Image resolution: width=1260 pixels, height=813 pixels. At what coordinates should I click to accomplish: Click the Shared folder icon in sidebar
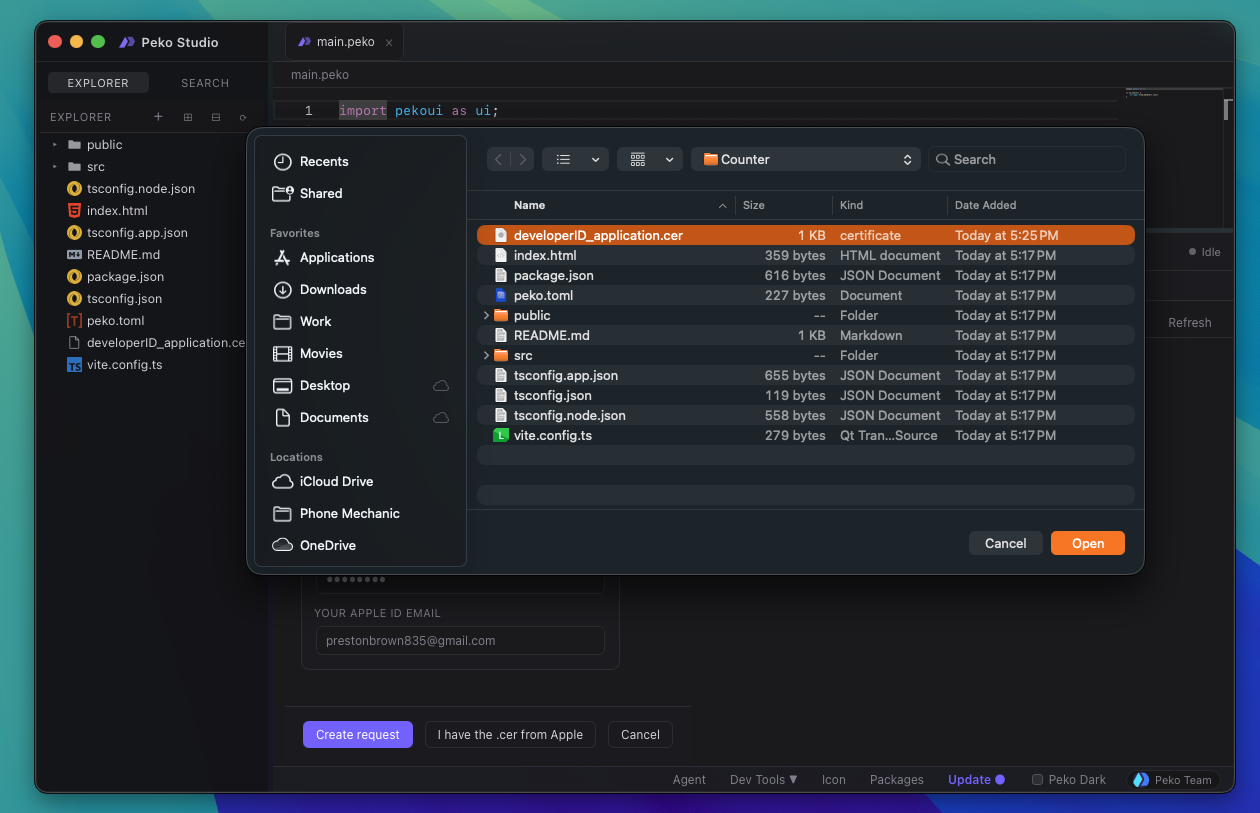pyautogui.click(x=282, y=193)
